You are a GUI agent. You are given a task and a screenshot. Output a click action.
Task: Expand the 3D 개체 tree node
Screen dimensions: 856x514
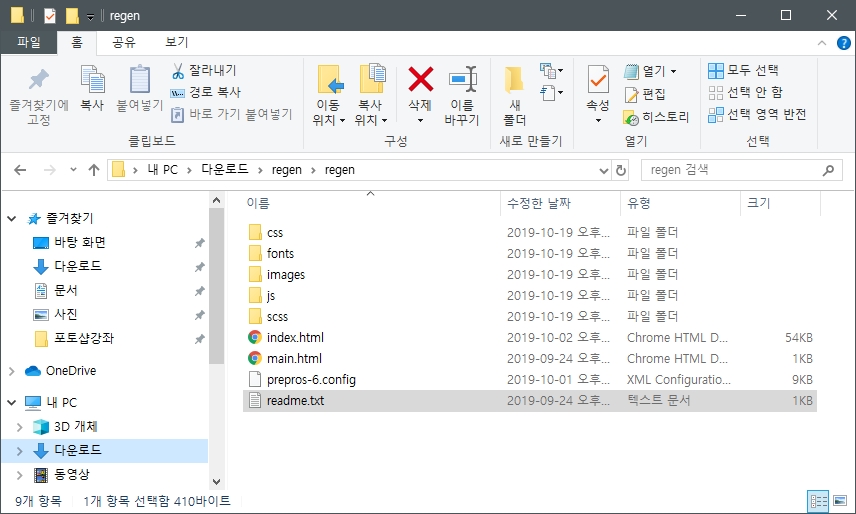pyautogui.click(x=20, y=427)
